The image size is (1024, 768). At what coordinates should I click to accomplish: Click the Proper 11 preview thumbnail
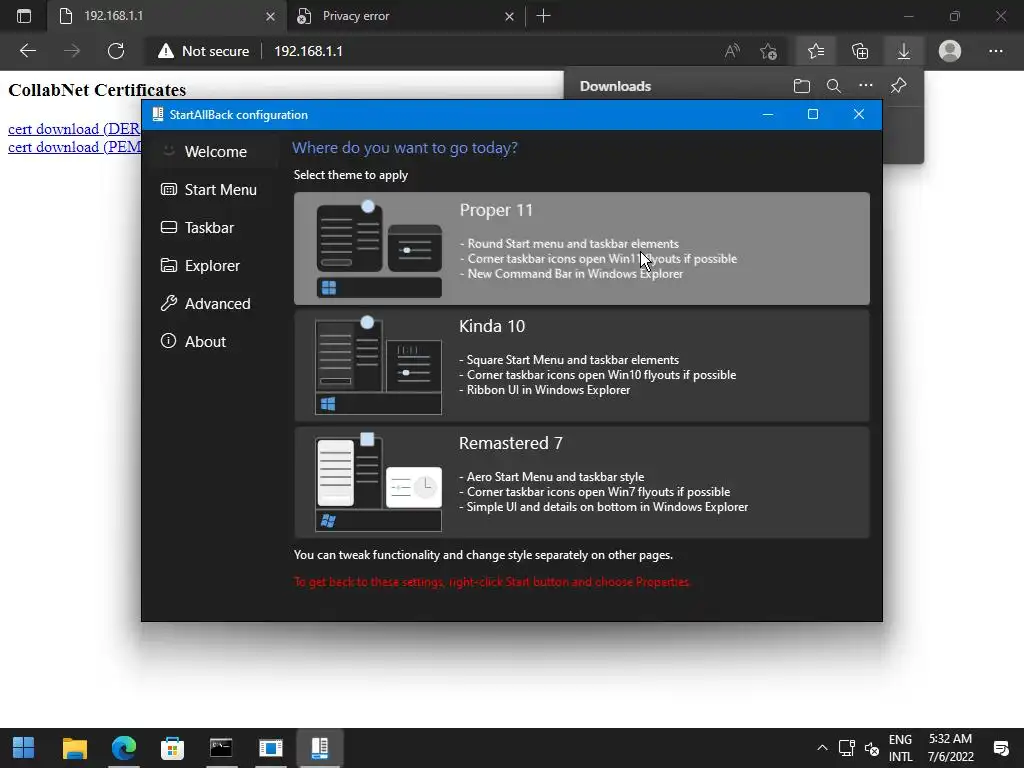pyautogui.click(x=379, y=249)
